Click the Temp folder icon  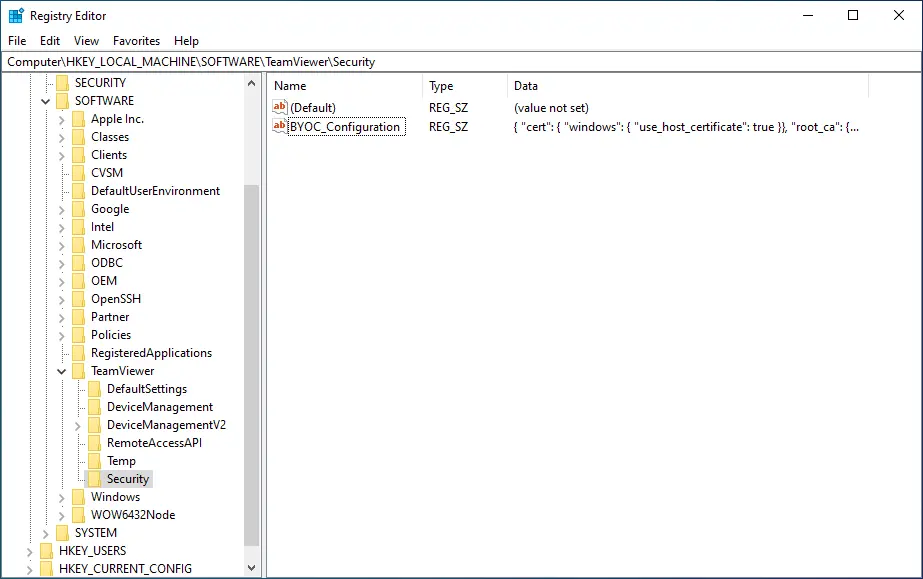click(x=94, y=461)
